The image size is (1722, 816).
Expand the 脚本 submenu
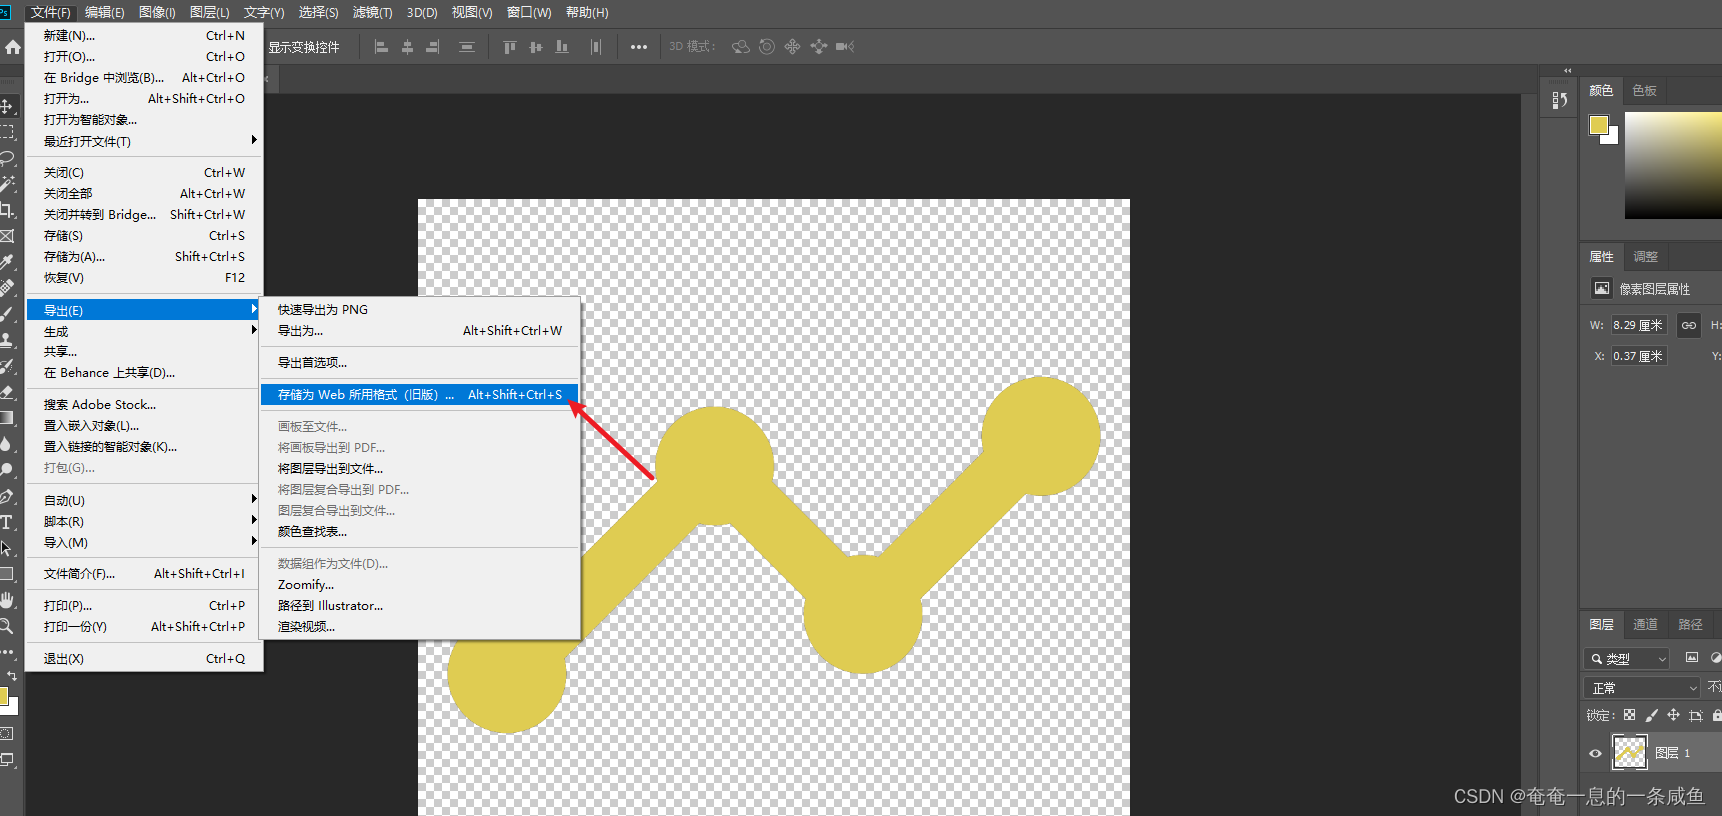coord(144,521)
